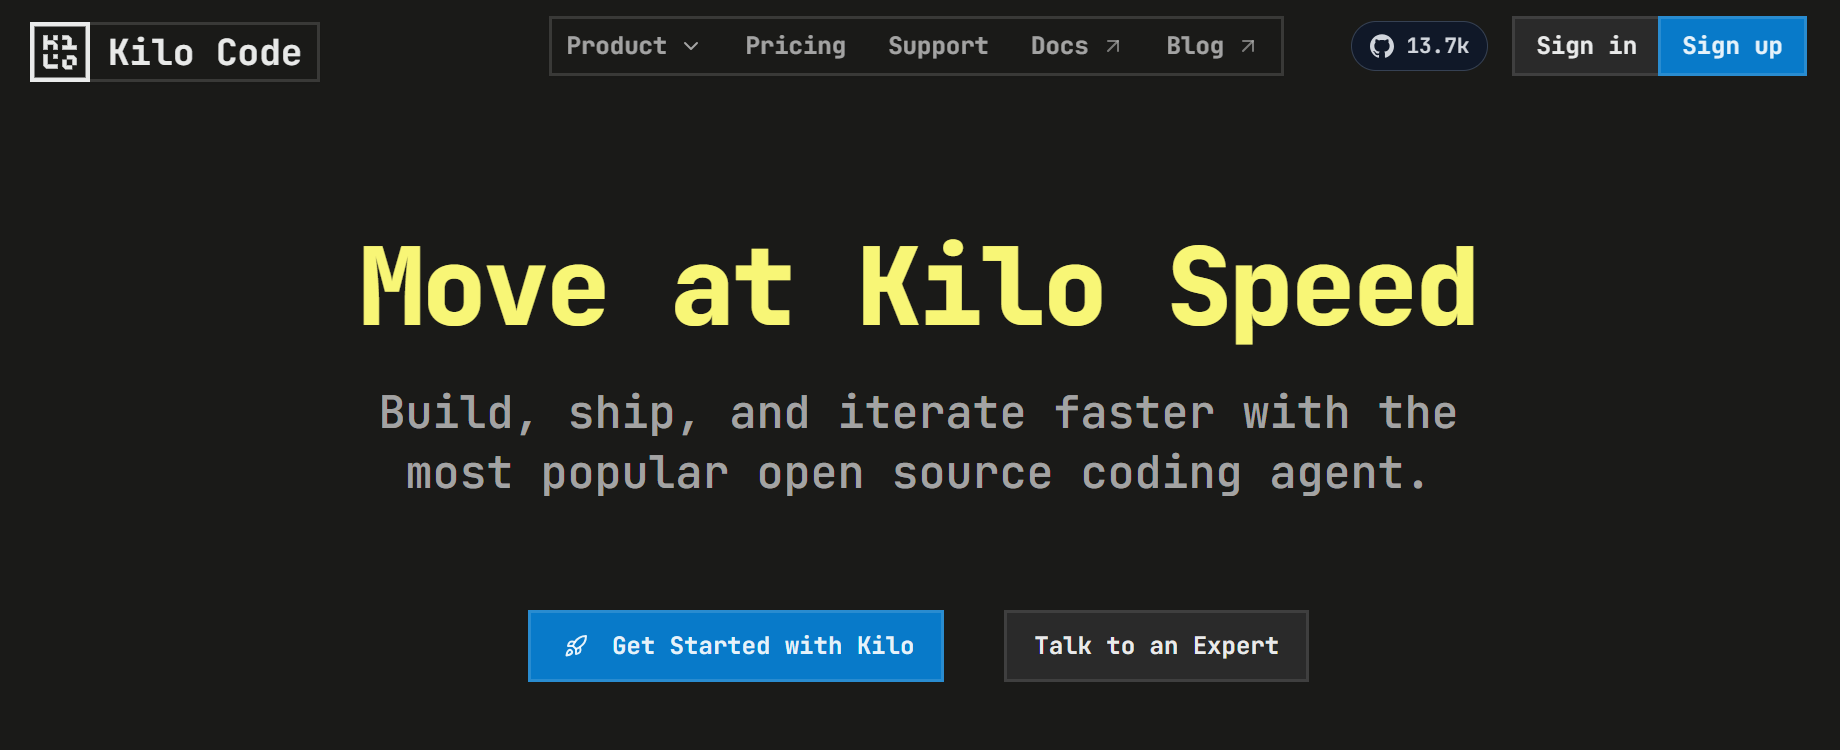Go to the Pricing page
The height and width of the screenshot is (750, 1840).
(x=795, y=46)
